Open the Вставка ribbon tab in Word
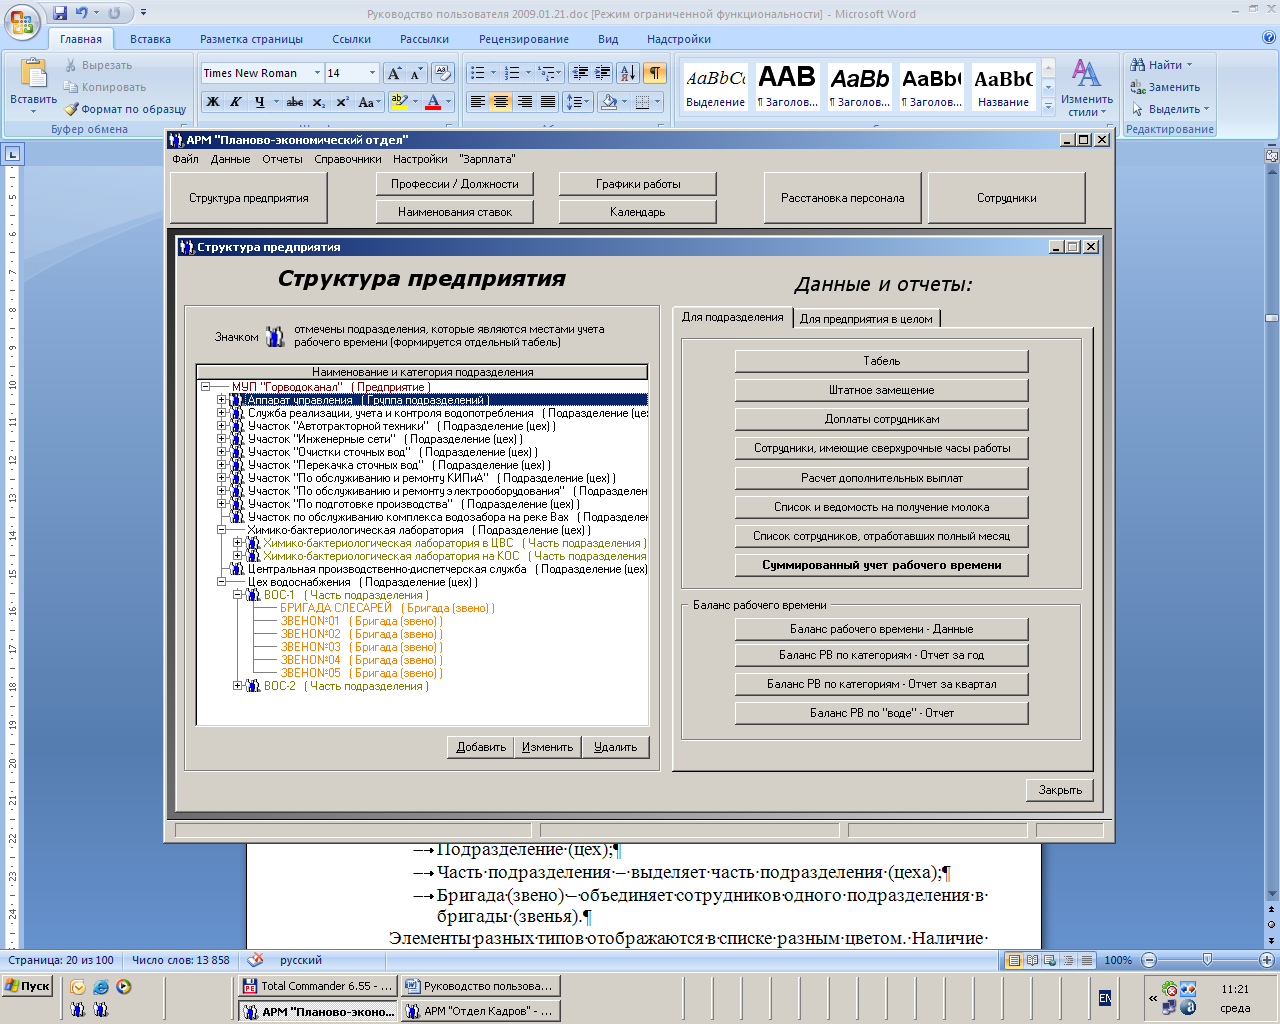The image size is (1280, 1024). 150,39
